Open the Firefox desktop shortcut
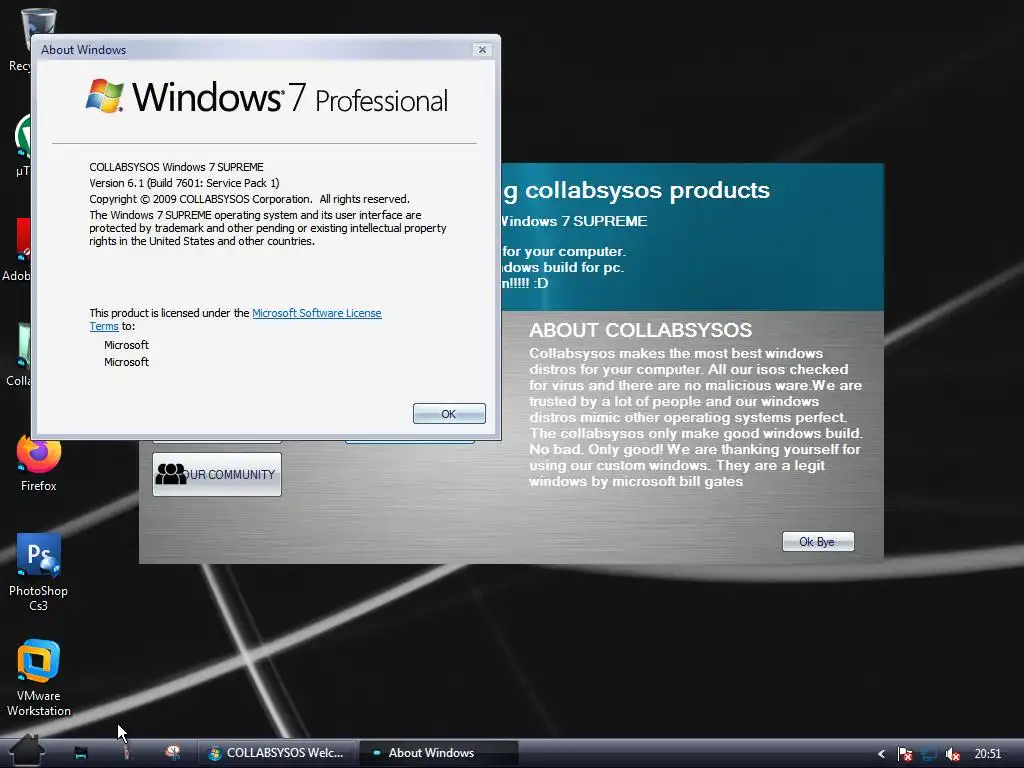This screenshot has width=1024, height=768. pyautogui.click(x=39, y=461)
